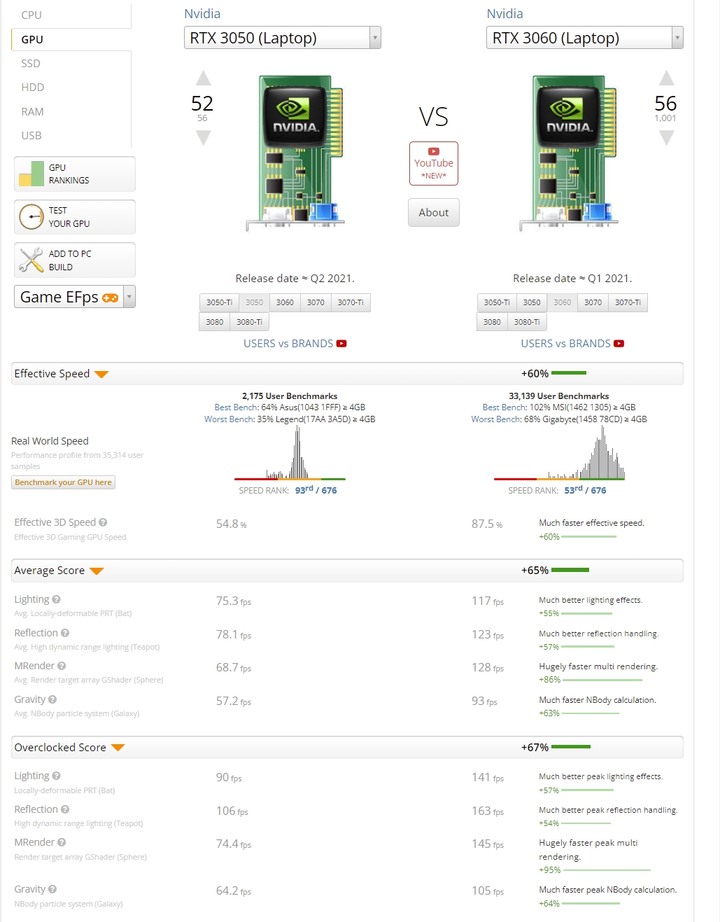Click help icon next to Average Score Reflection

[65, 633]
